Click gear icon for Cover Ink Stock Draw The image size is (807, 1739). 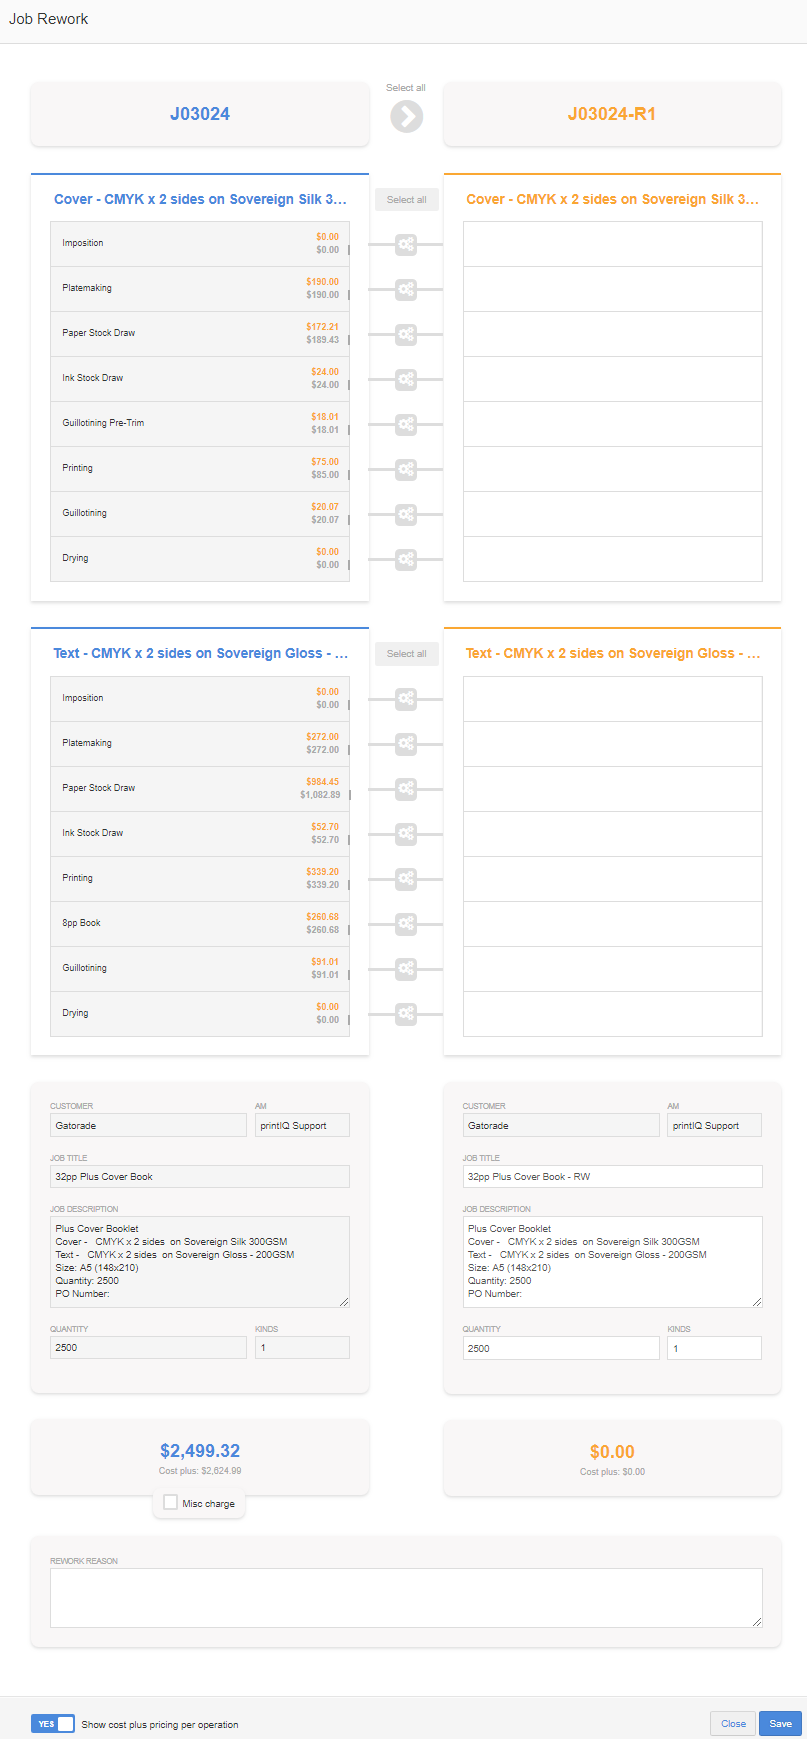click(x=406, y=379)
